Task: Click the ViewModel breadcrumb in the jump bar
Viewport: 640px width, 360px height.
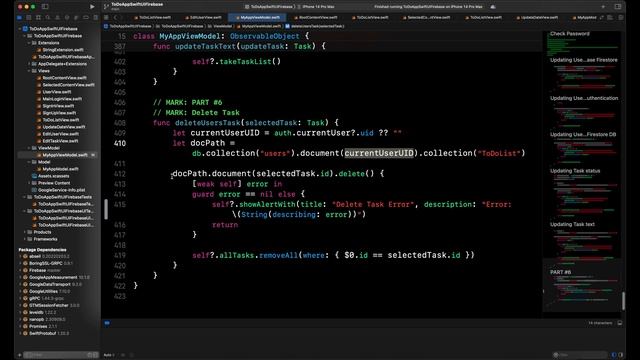Action: point(220,26)
